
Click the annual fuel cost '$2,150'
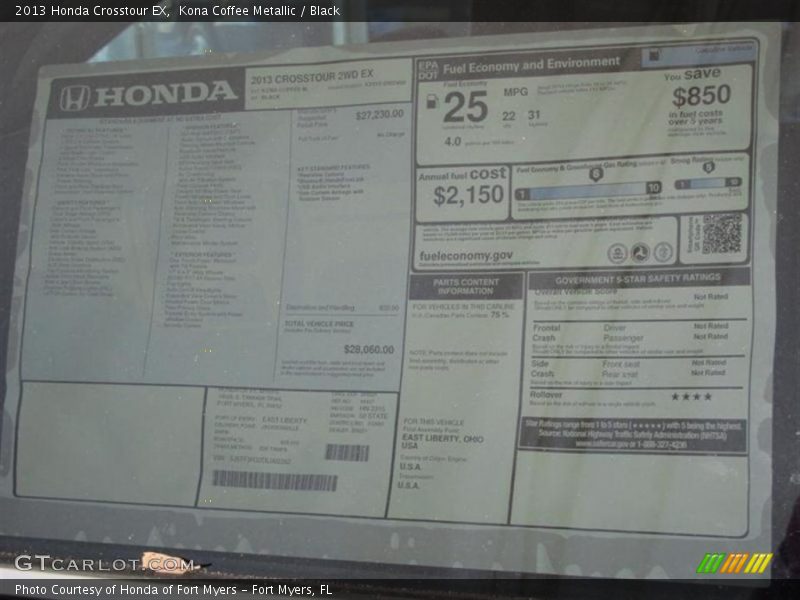pos(468,195)
